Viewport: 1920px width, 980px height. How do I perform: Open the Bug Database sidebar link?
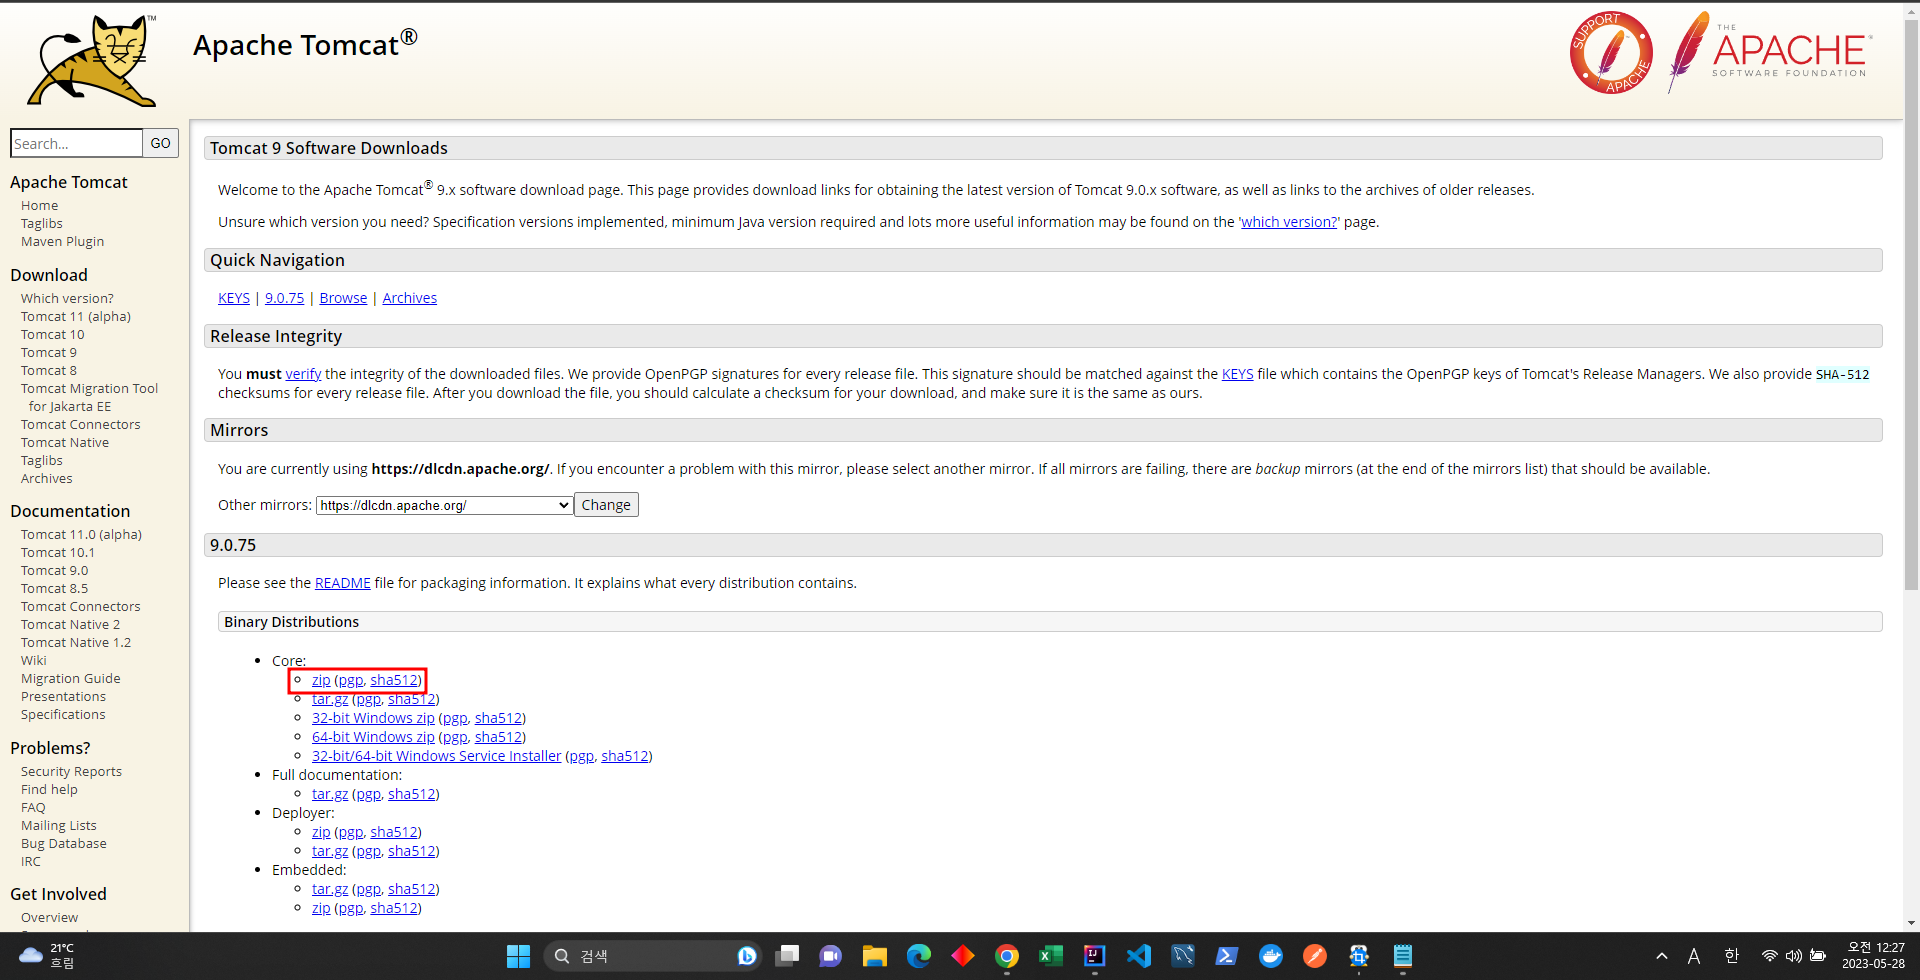click(63, 843)
